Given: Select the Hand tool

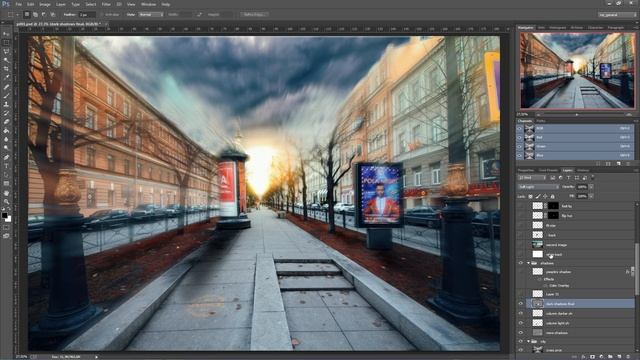Looking at the screenshot, I should click(6, 193).
